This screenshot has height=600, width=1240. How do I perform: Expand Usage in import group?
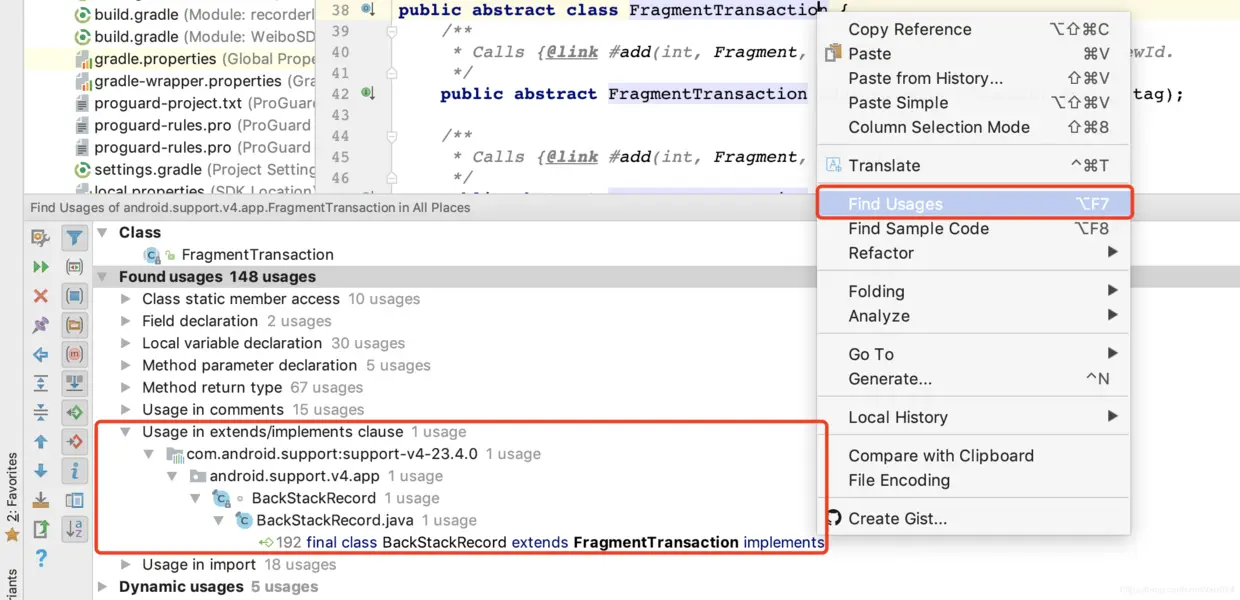(x=125, y=564)
